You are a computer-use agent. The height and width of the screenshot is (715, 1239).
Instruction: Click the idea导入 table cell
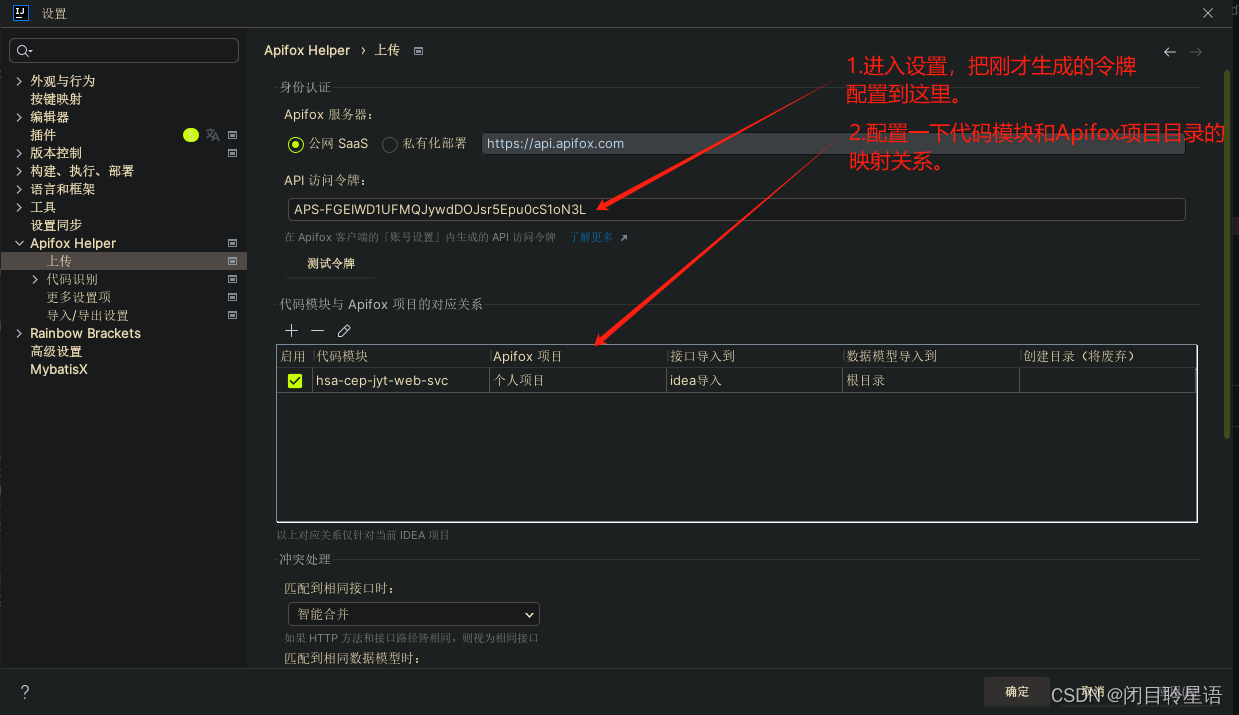[x=755, y=381]
